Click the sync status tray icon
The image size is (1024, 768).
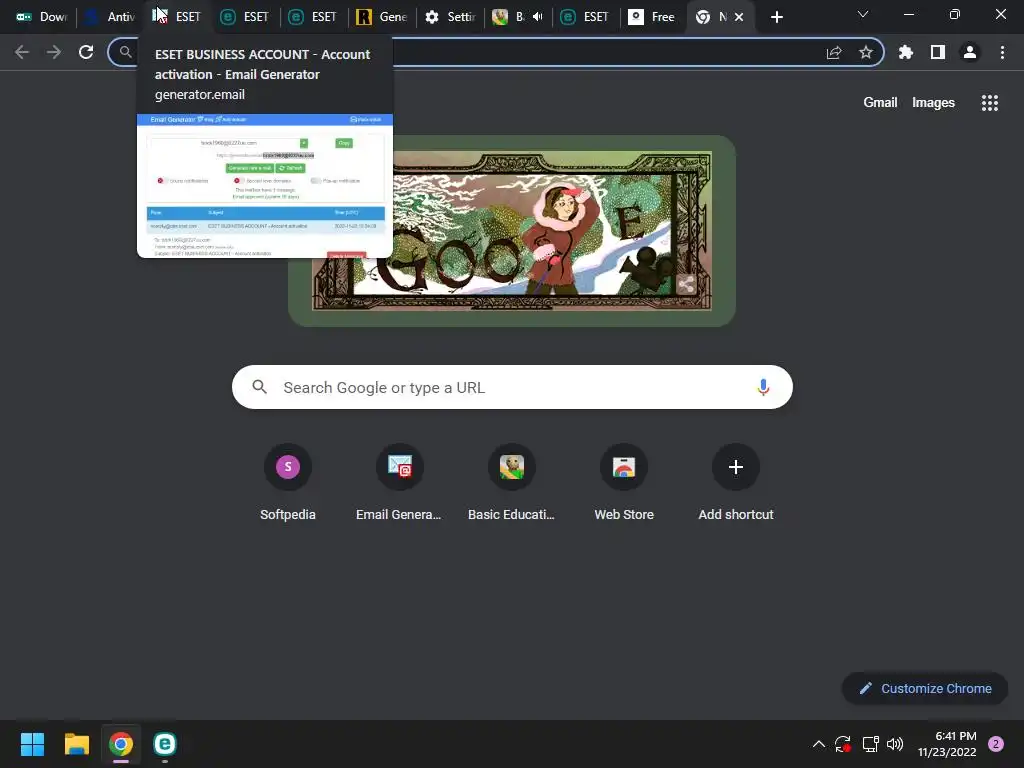842,744
